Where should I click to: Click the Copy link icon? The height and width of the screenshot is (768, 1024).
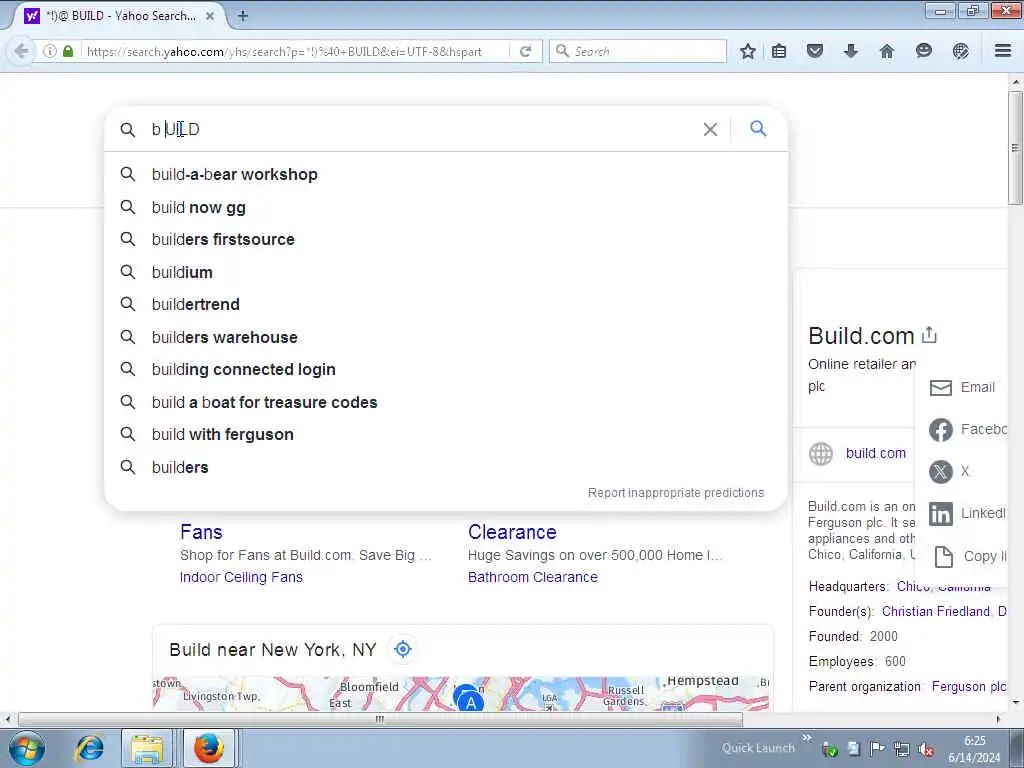944,556
